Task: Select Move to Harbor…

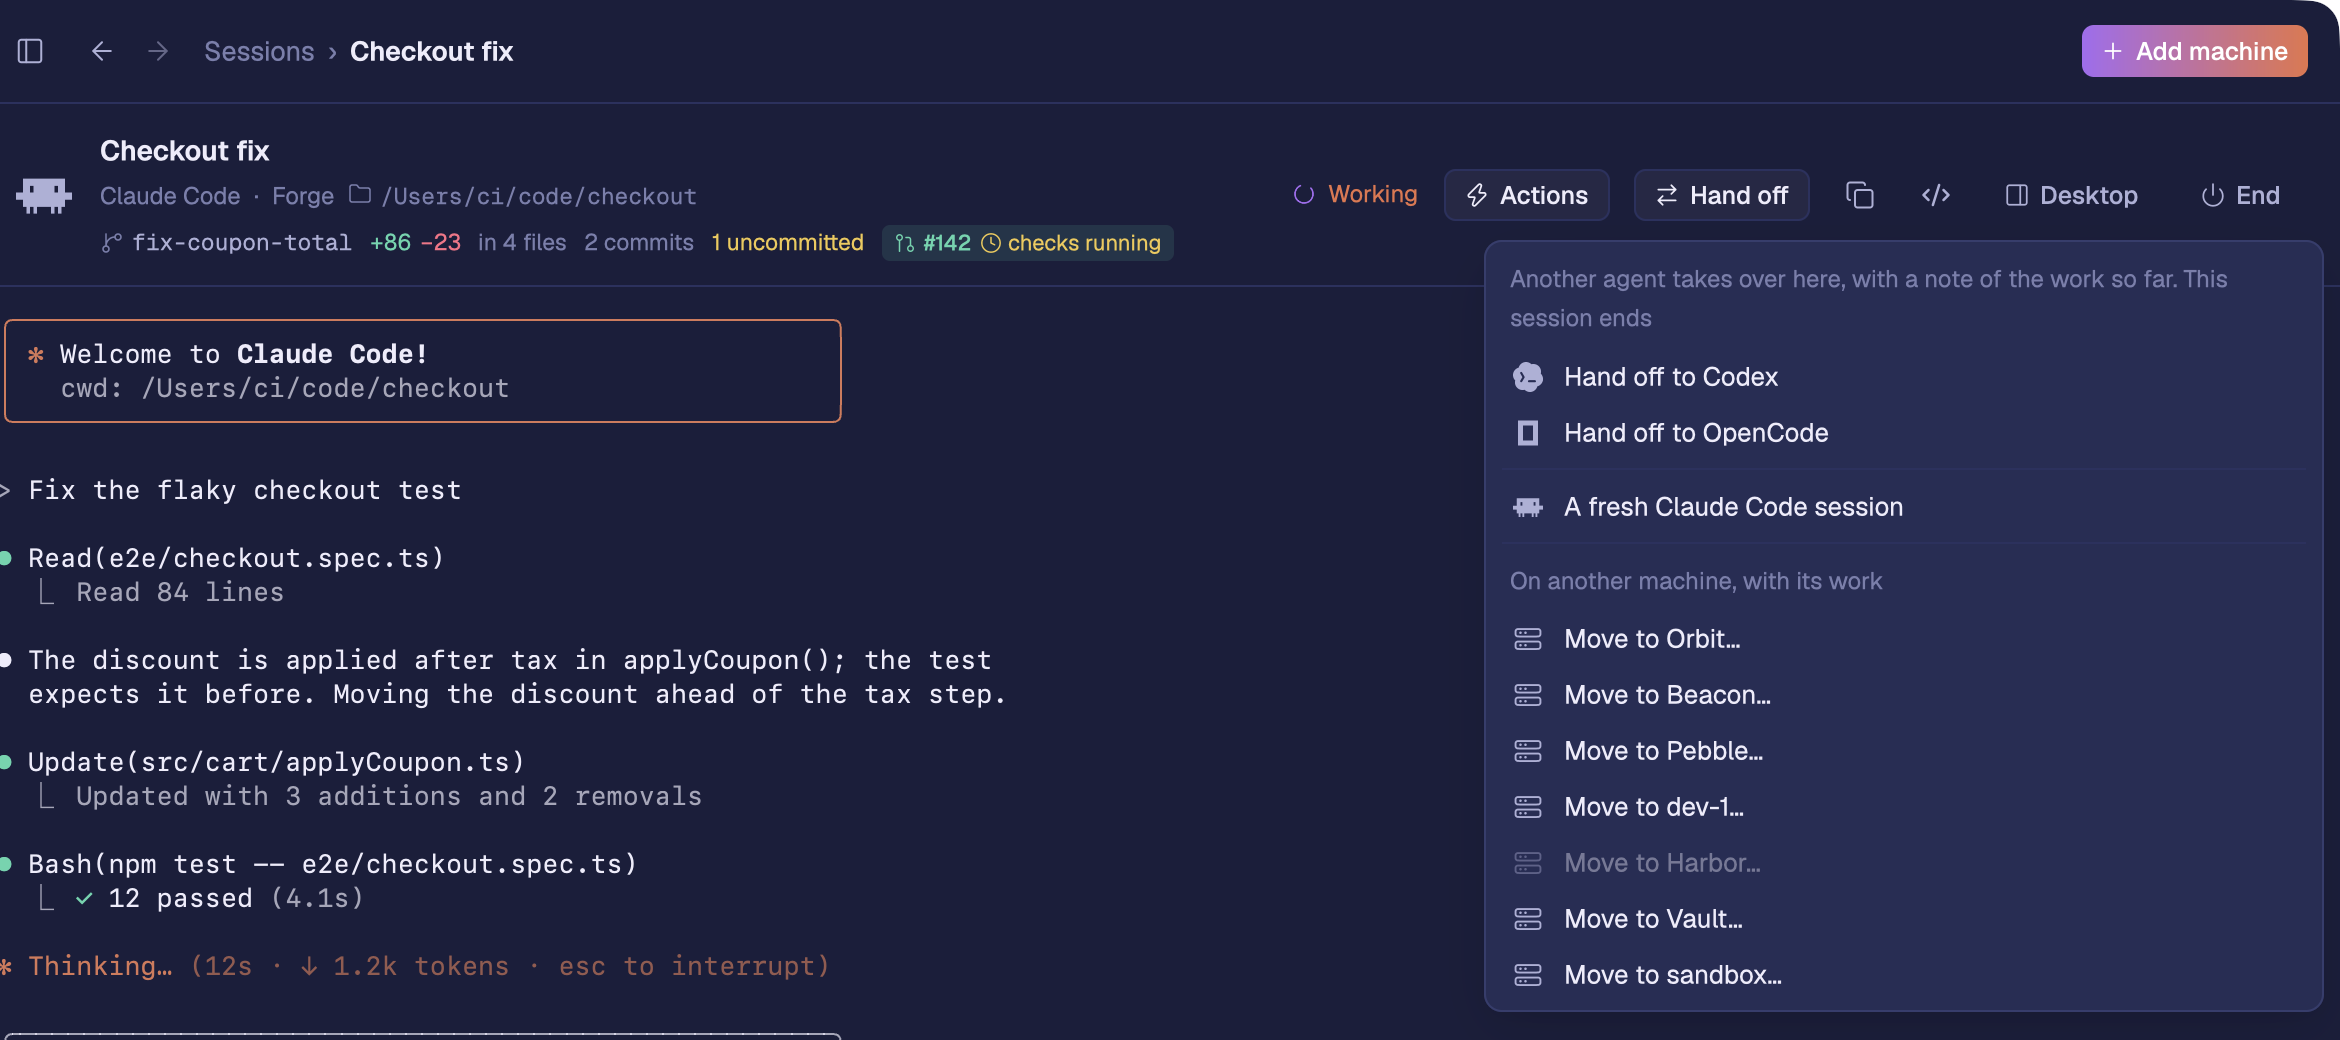Action: 1904,863
